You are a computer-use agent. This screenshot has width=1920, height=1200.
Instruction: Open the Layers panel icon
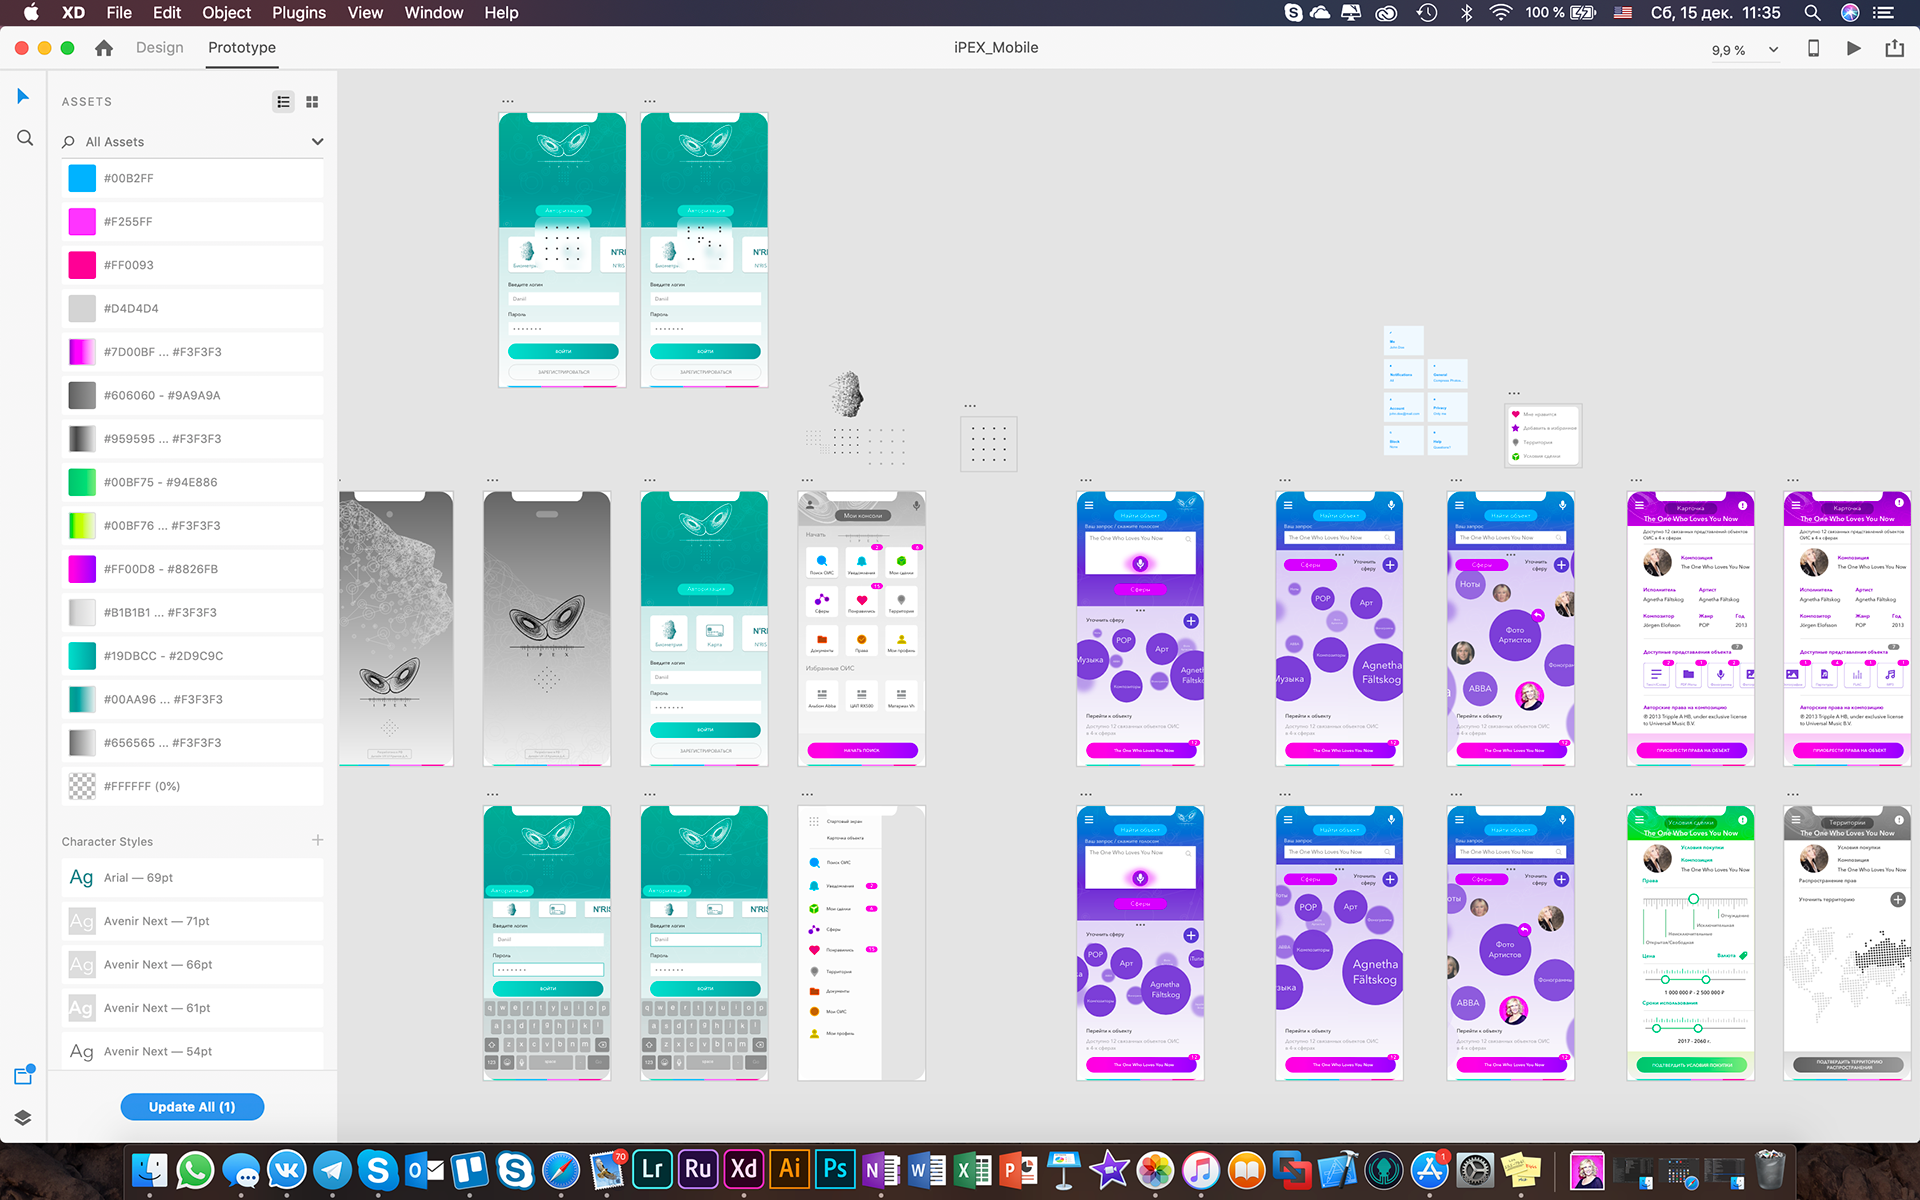pos(23,1118)
